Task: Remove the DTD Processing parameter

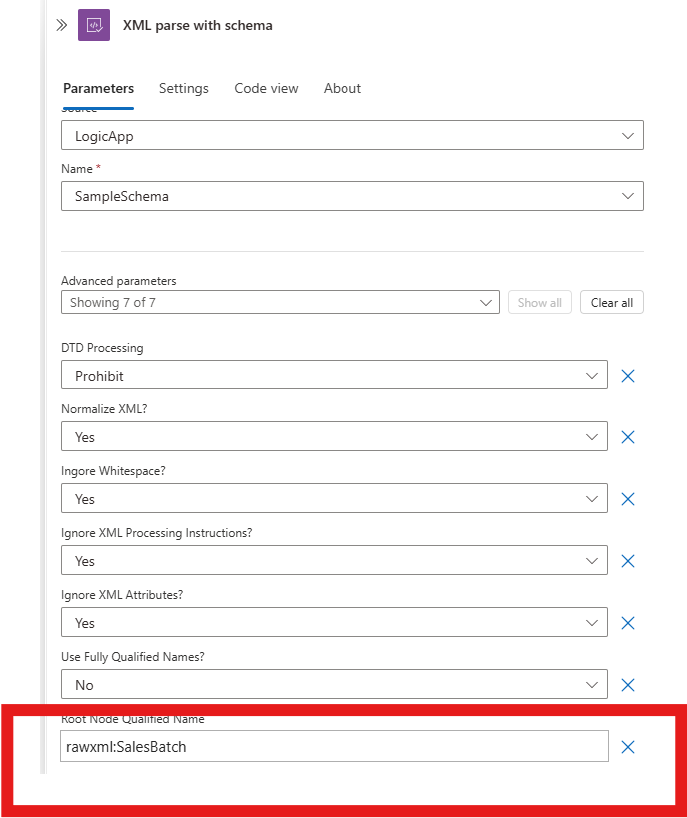Action: 628,376
